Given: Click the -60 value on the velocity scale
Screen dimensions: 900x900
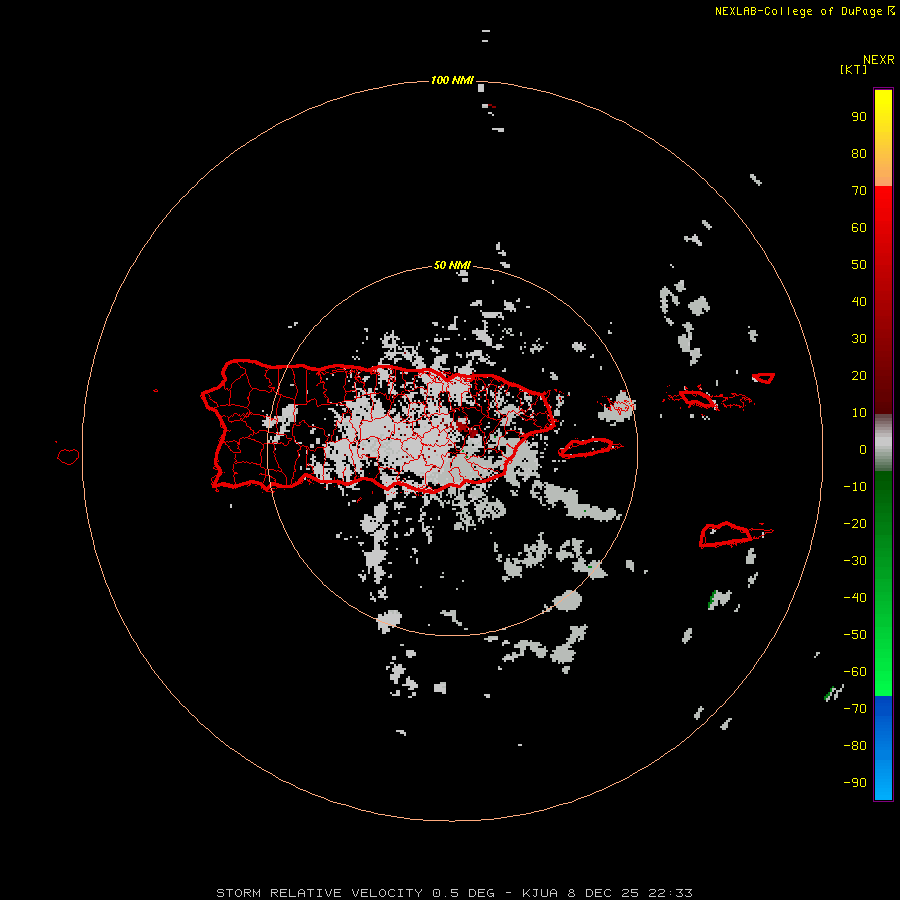Looking at the screenshot, I should (x=855, y=672).
